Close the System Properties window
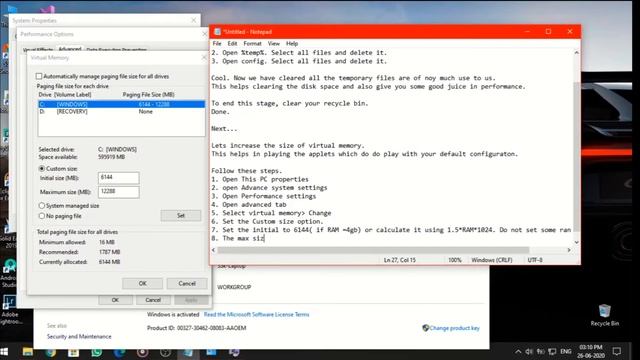Screen dimensions: 640x360 (193, 20)
